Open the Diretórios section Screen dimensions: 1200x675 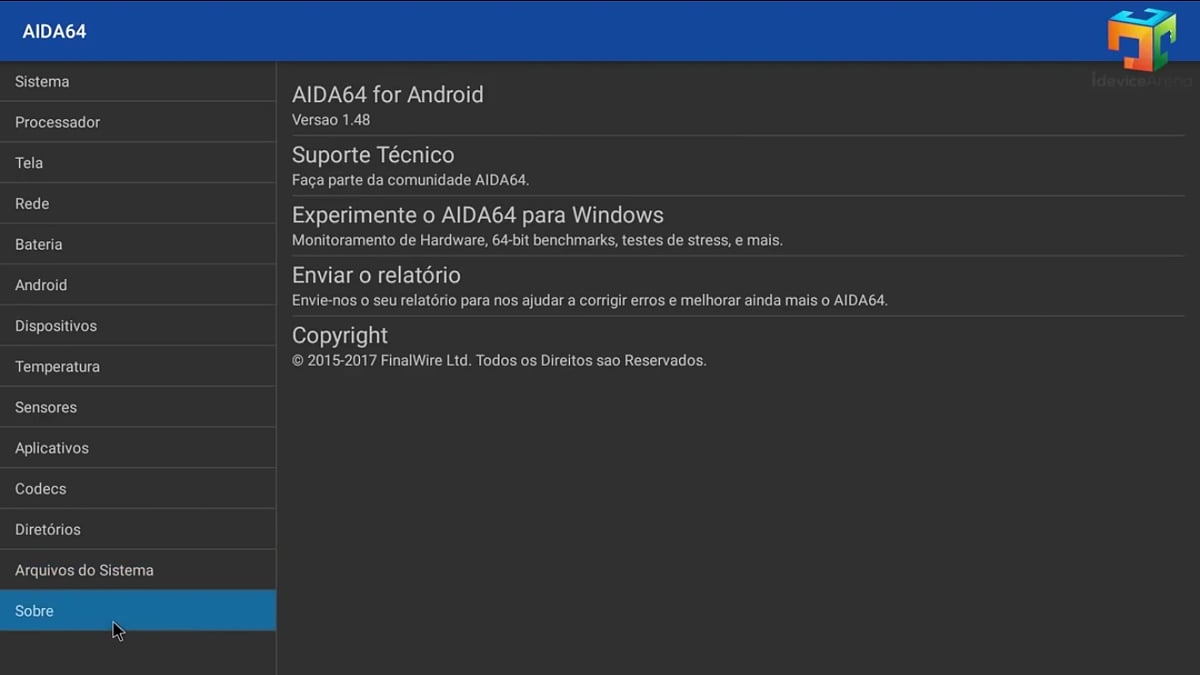pyautogui.click(x=49, y=529)
